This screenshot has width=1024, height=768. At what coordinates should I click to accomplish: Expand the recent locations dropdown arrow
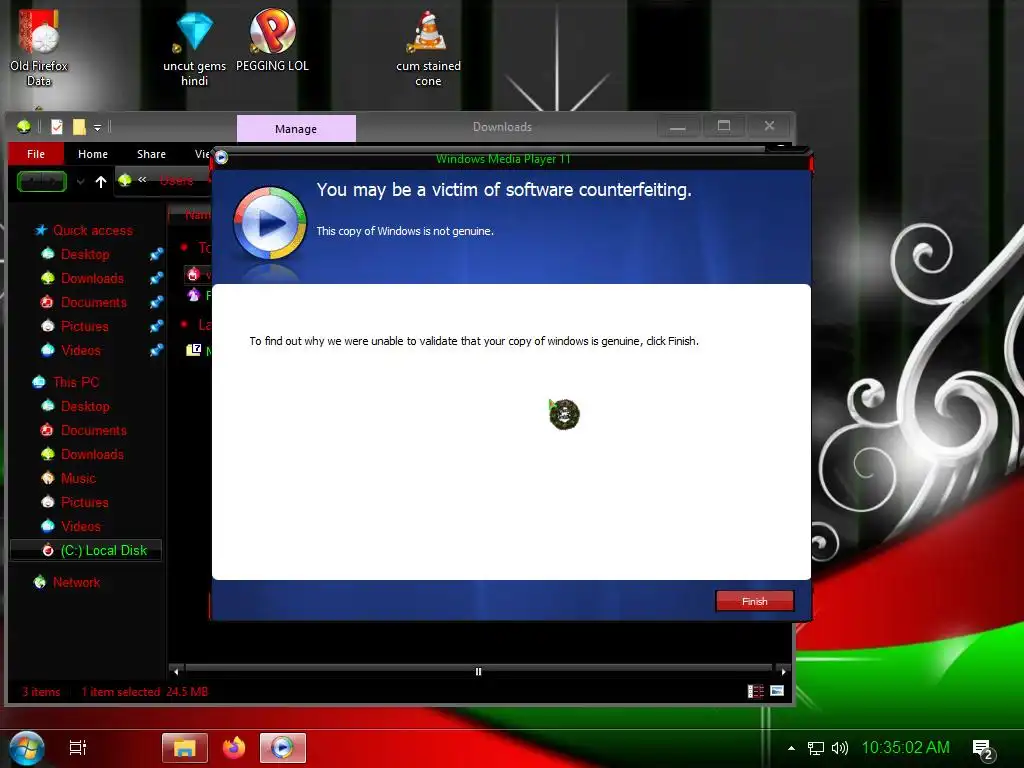[x=80, y=182]
